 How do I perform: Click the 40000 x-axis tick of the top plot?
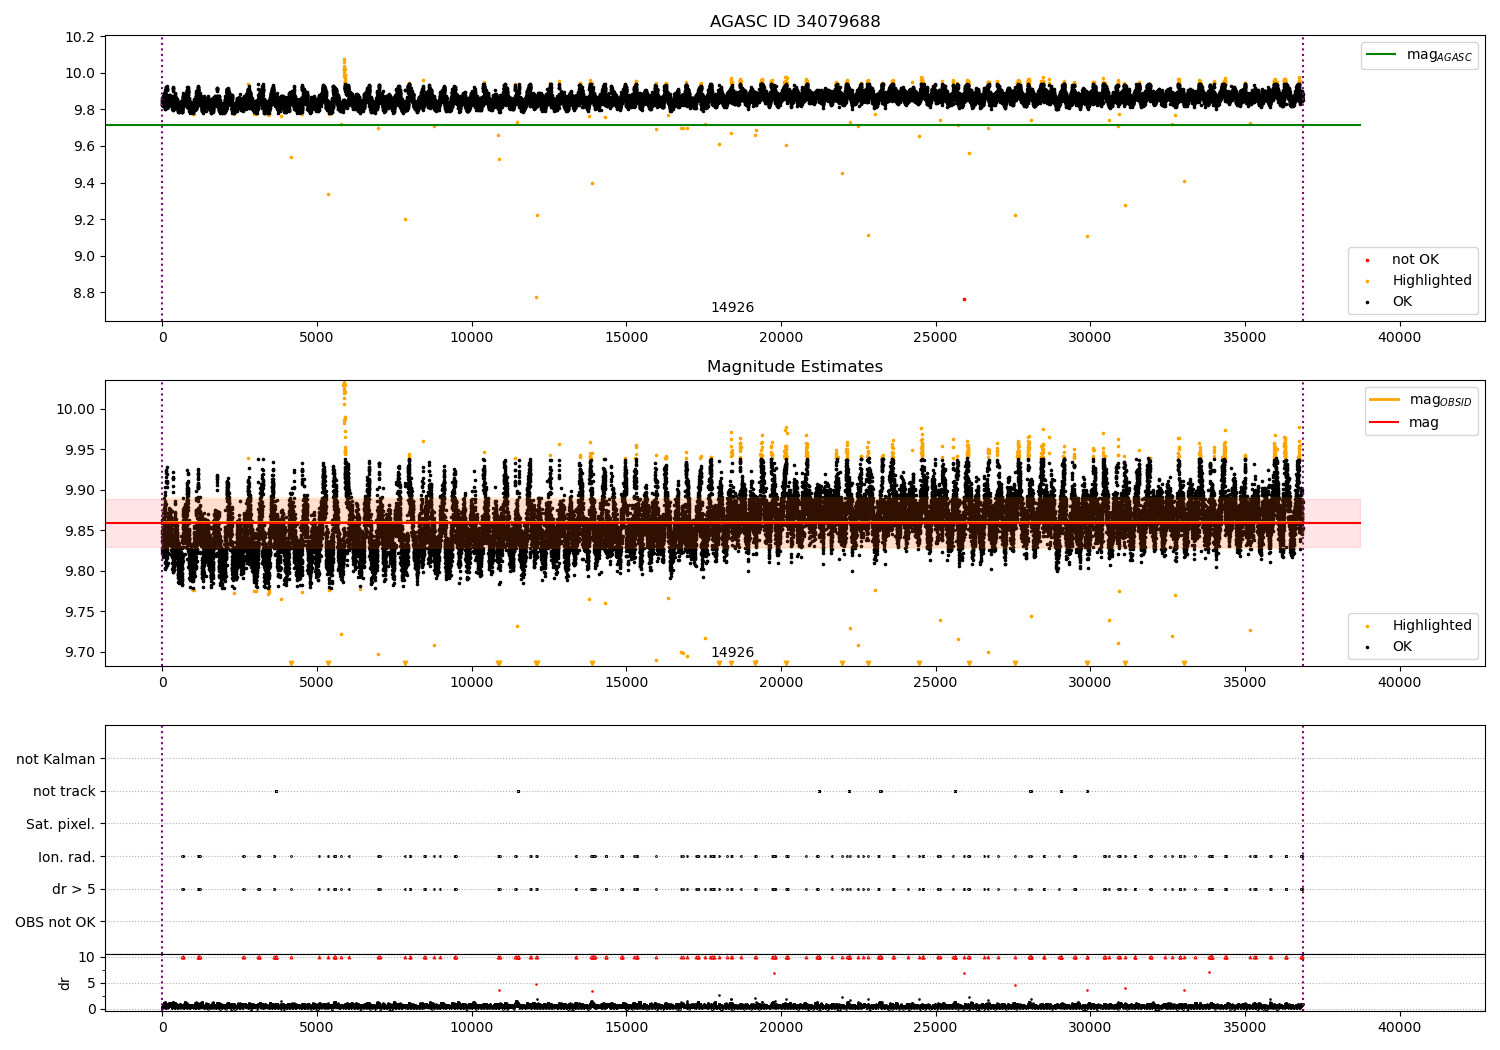tap(1399, 338)
